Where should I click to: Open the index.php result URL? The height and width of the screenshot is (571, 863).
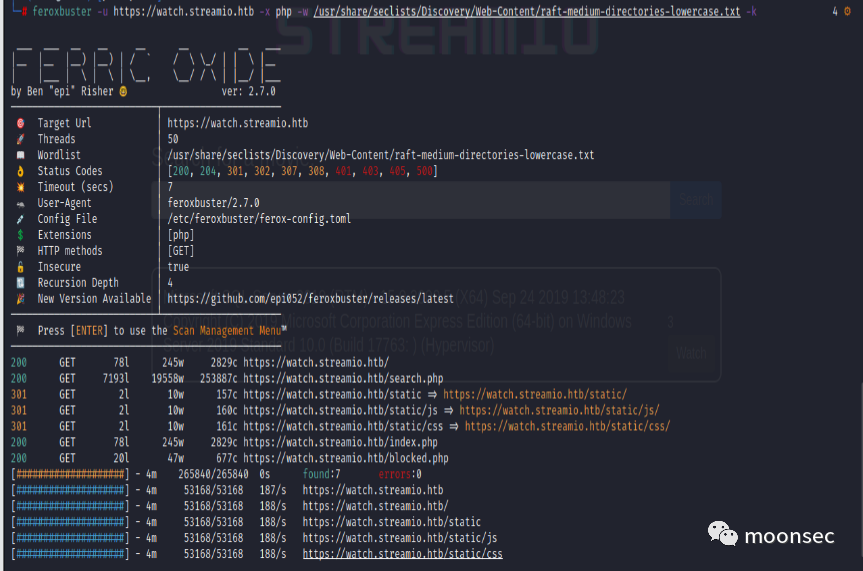pos(341,442)
